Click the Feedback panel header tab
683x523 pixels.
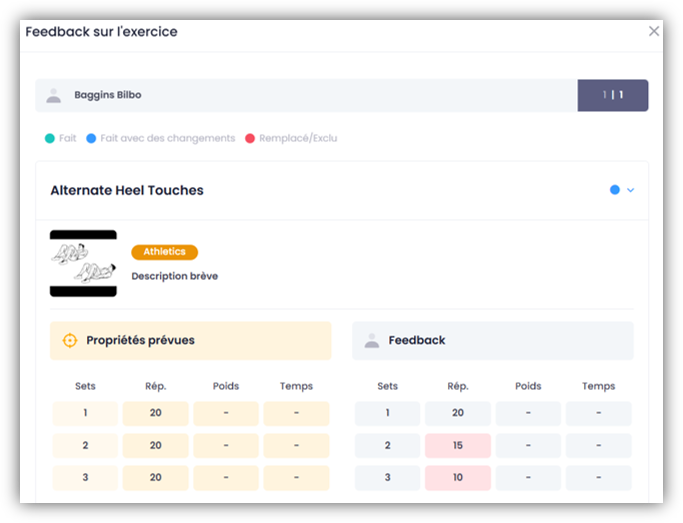pyautogui.click(x=492, y=340)
